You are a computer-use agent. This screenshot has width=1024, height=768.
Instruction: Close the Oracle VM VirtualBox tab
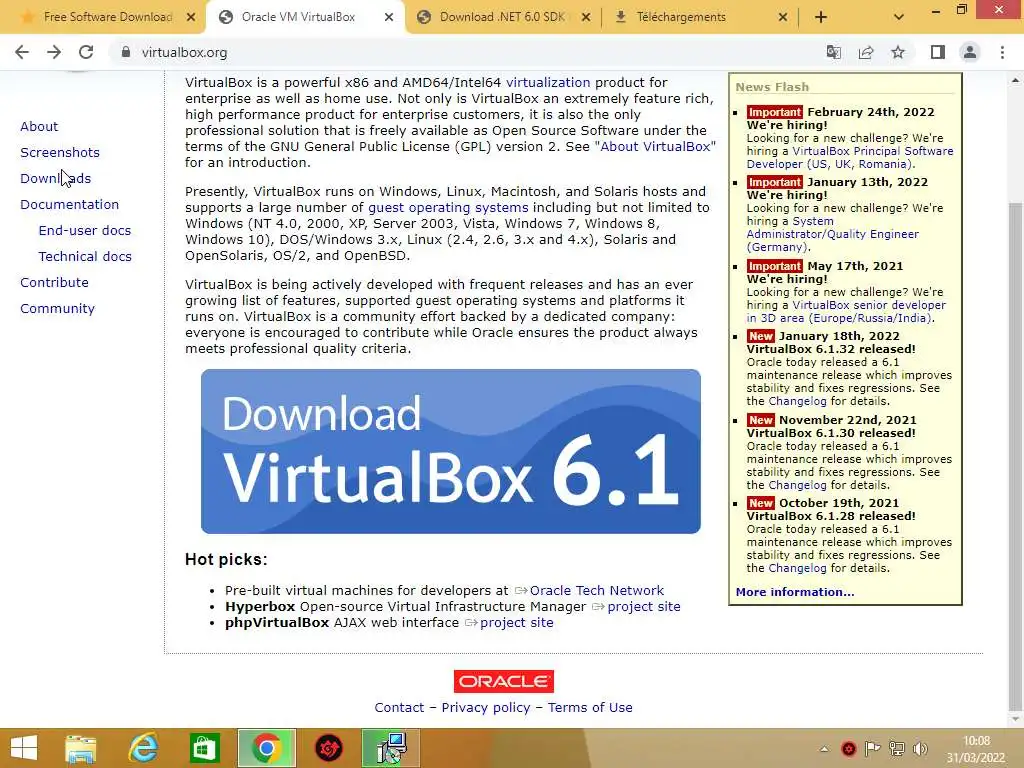pos(389,17)
